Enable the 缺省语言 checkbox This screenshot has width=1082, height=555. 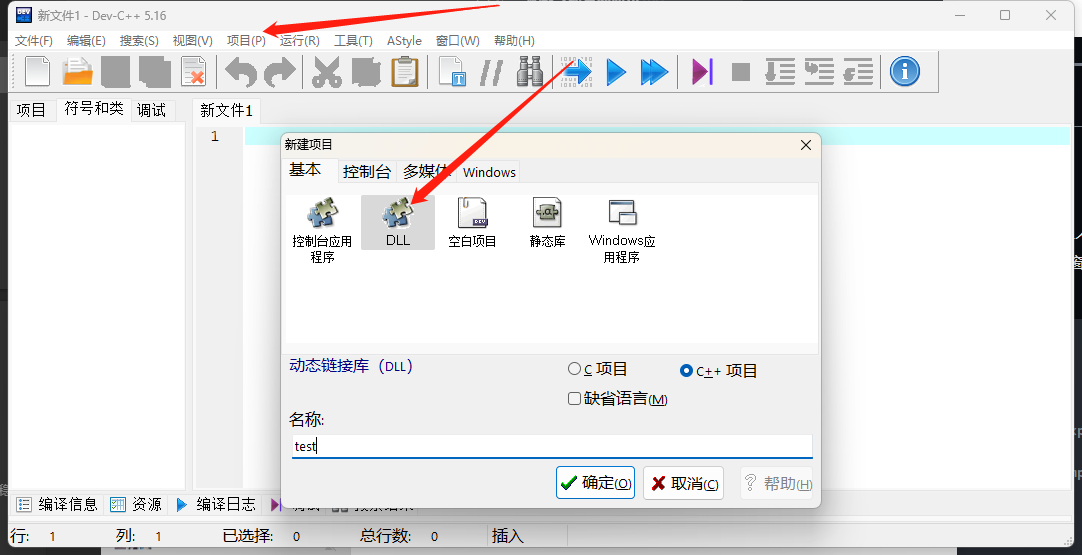(574, 399)
